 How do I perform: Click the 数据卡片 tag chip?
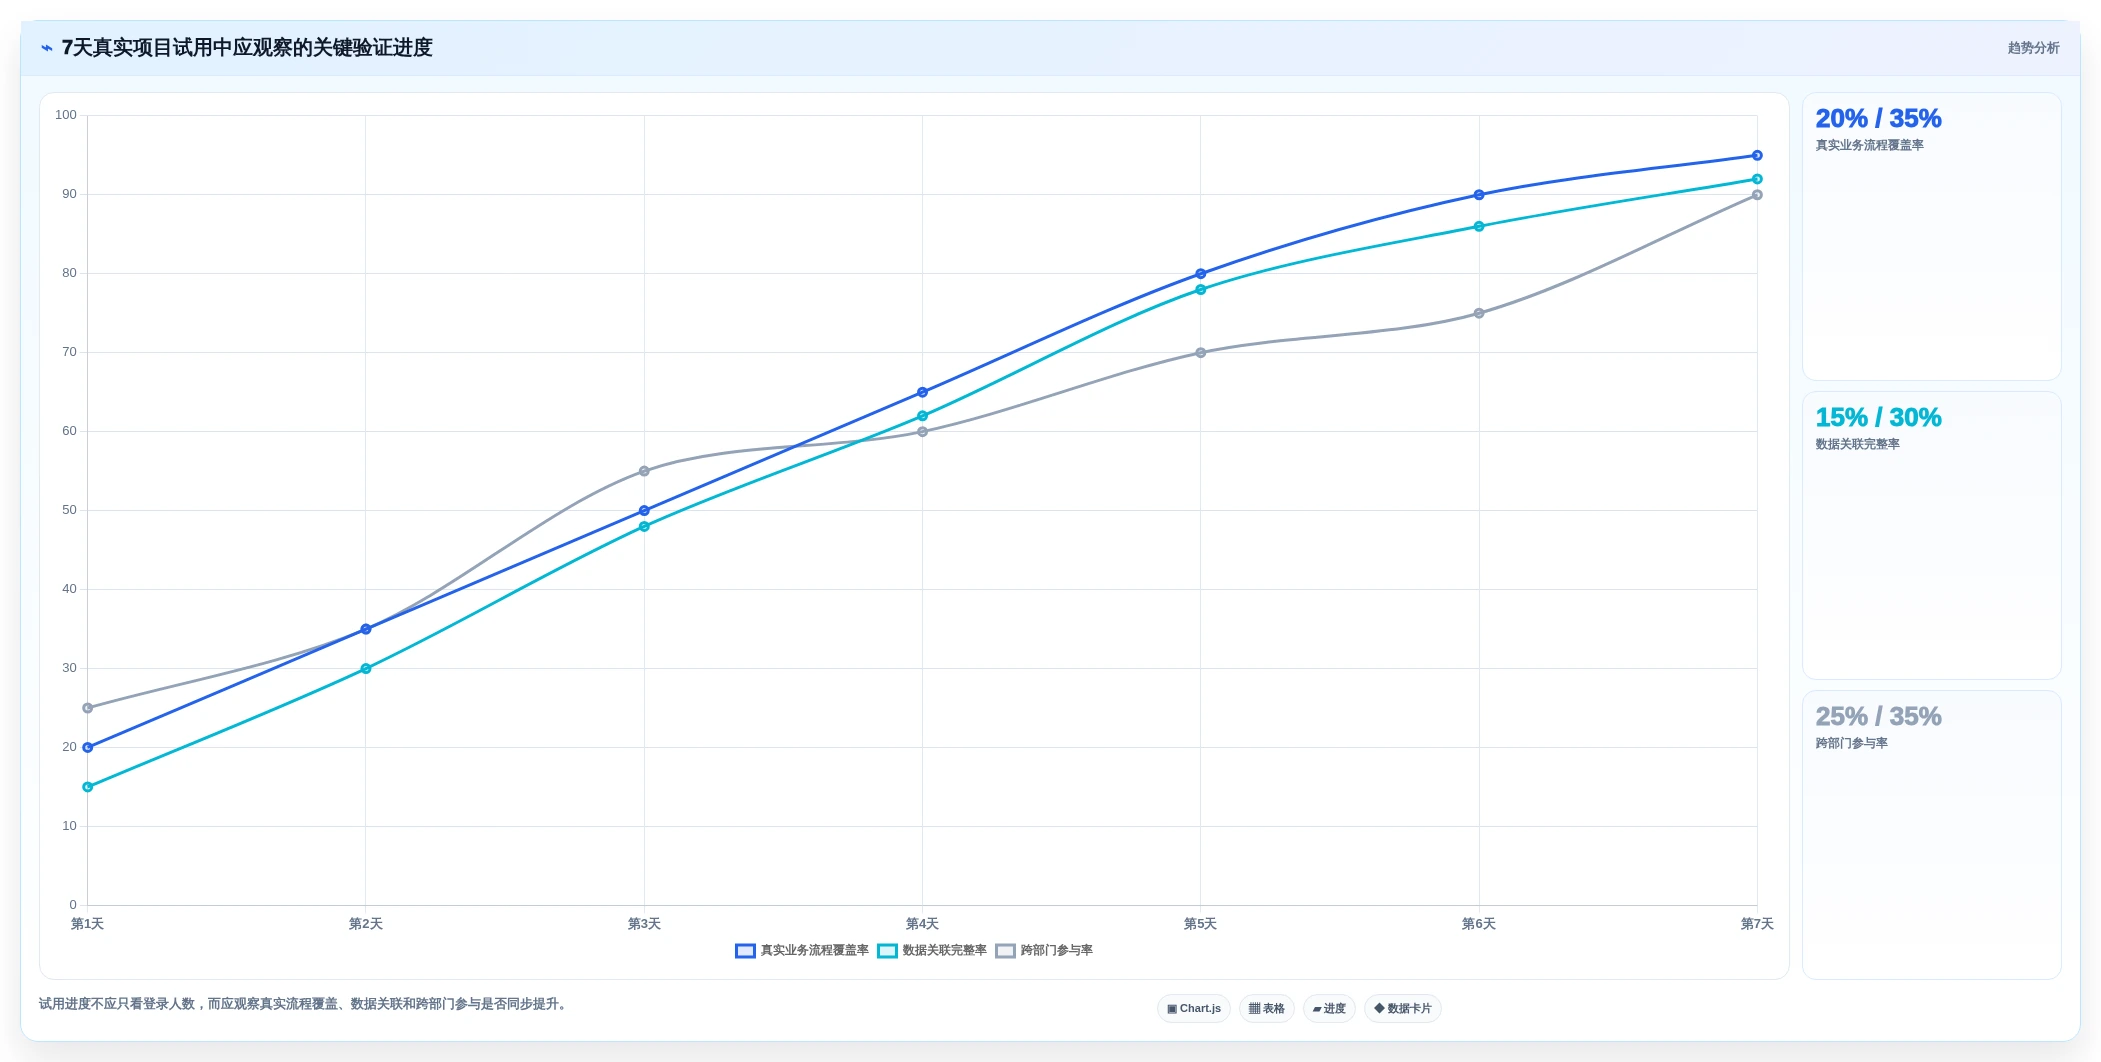1403,1008
